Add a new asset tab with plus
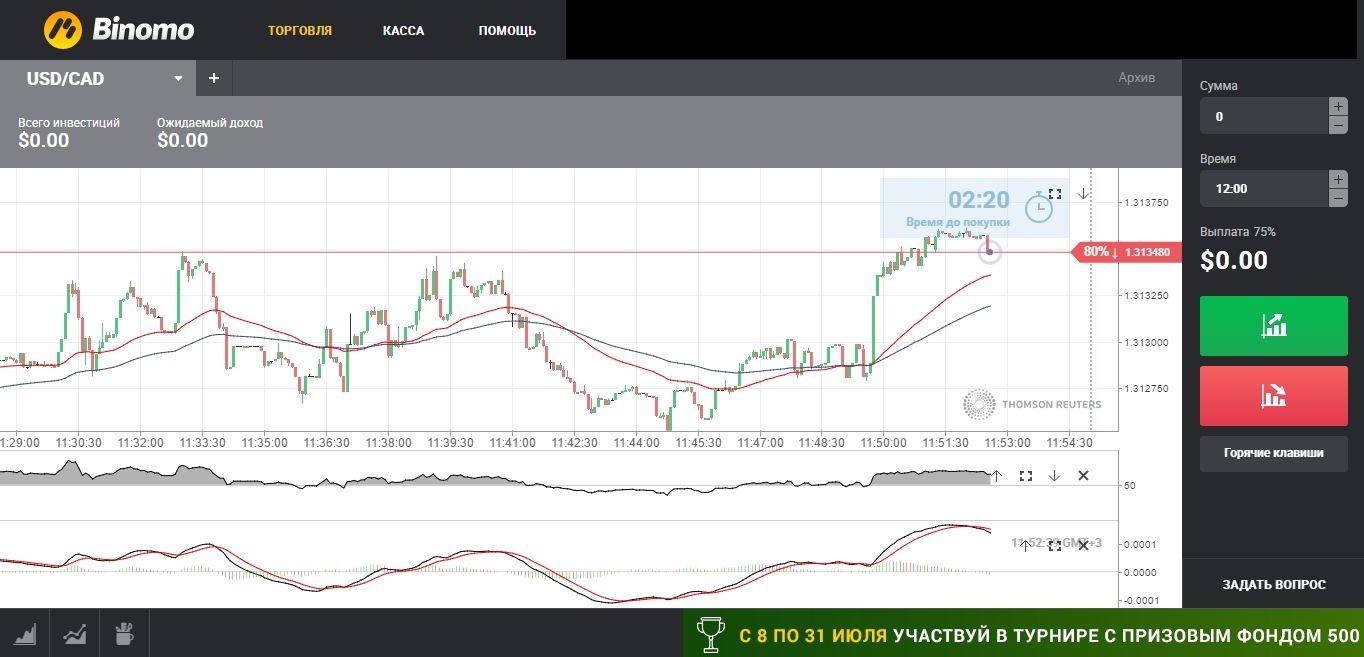Screen dimensions: 1364x657 point(214,78)
